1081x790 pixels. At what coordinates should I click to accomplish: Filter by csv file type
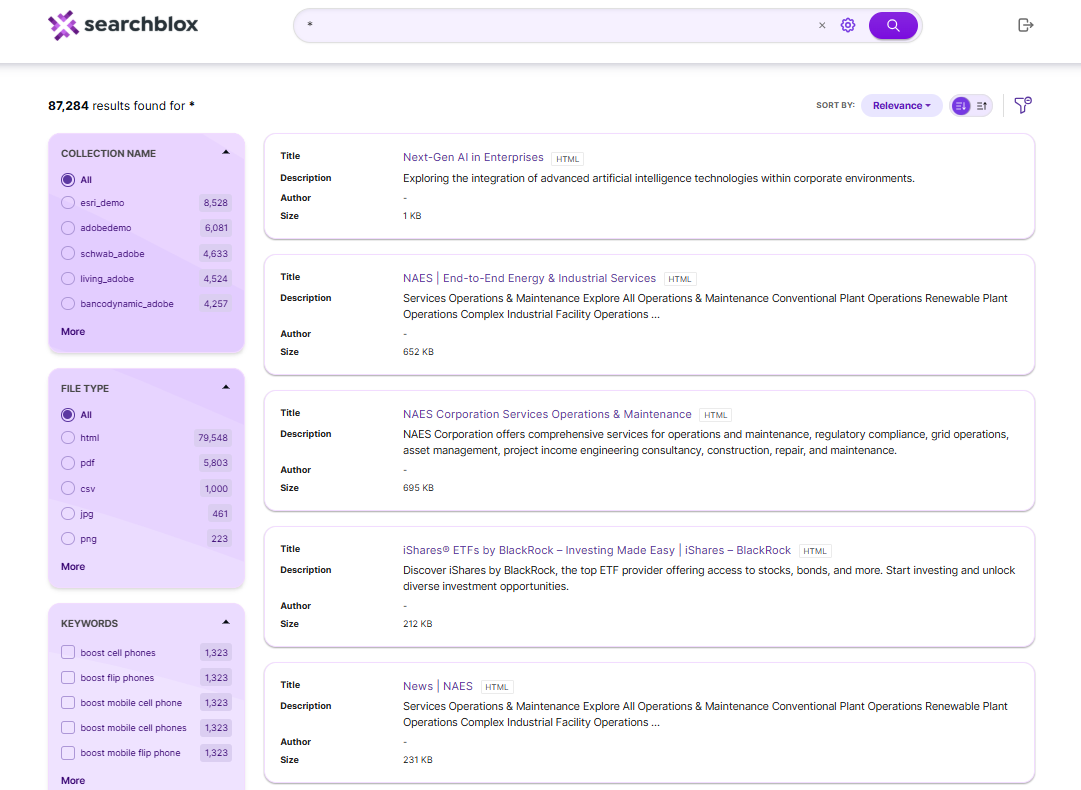pyautogui.click(x=68, y=489)
